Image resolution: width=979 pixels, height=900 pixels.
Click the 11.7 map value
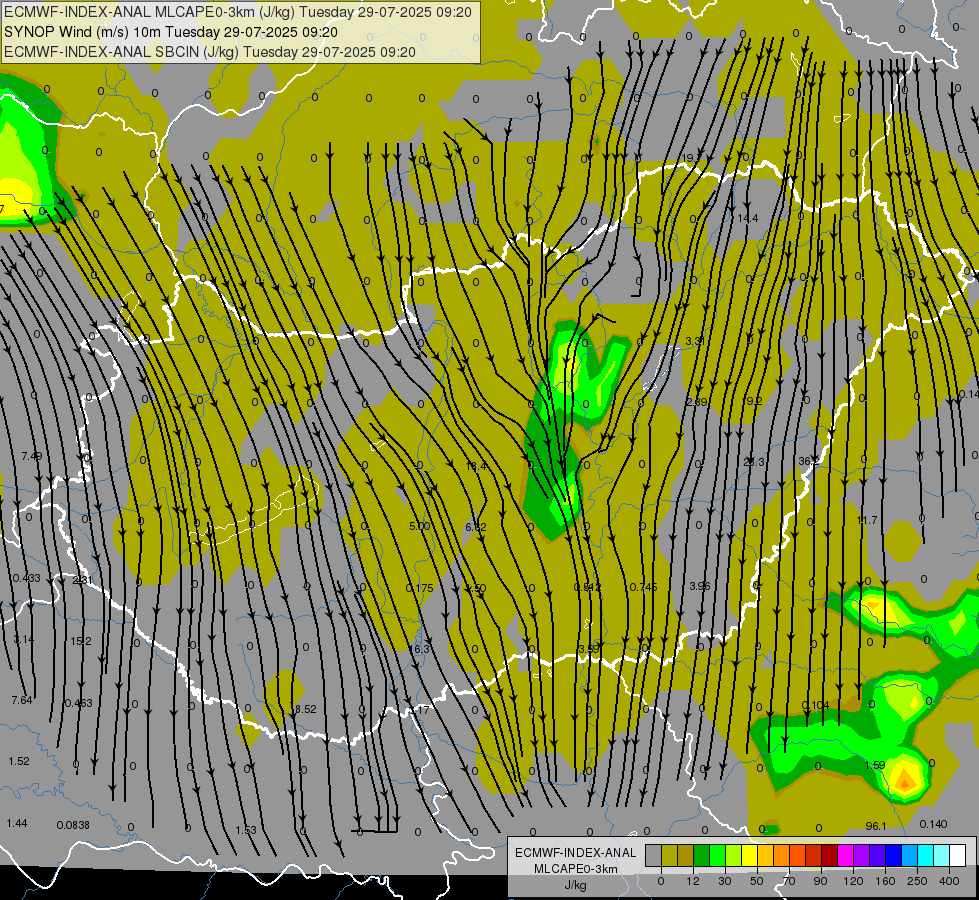click(867, 520)
